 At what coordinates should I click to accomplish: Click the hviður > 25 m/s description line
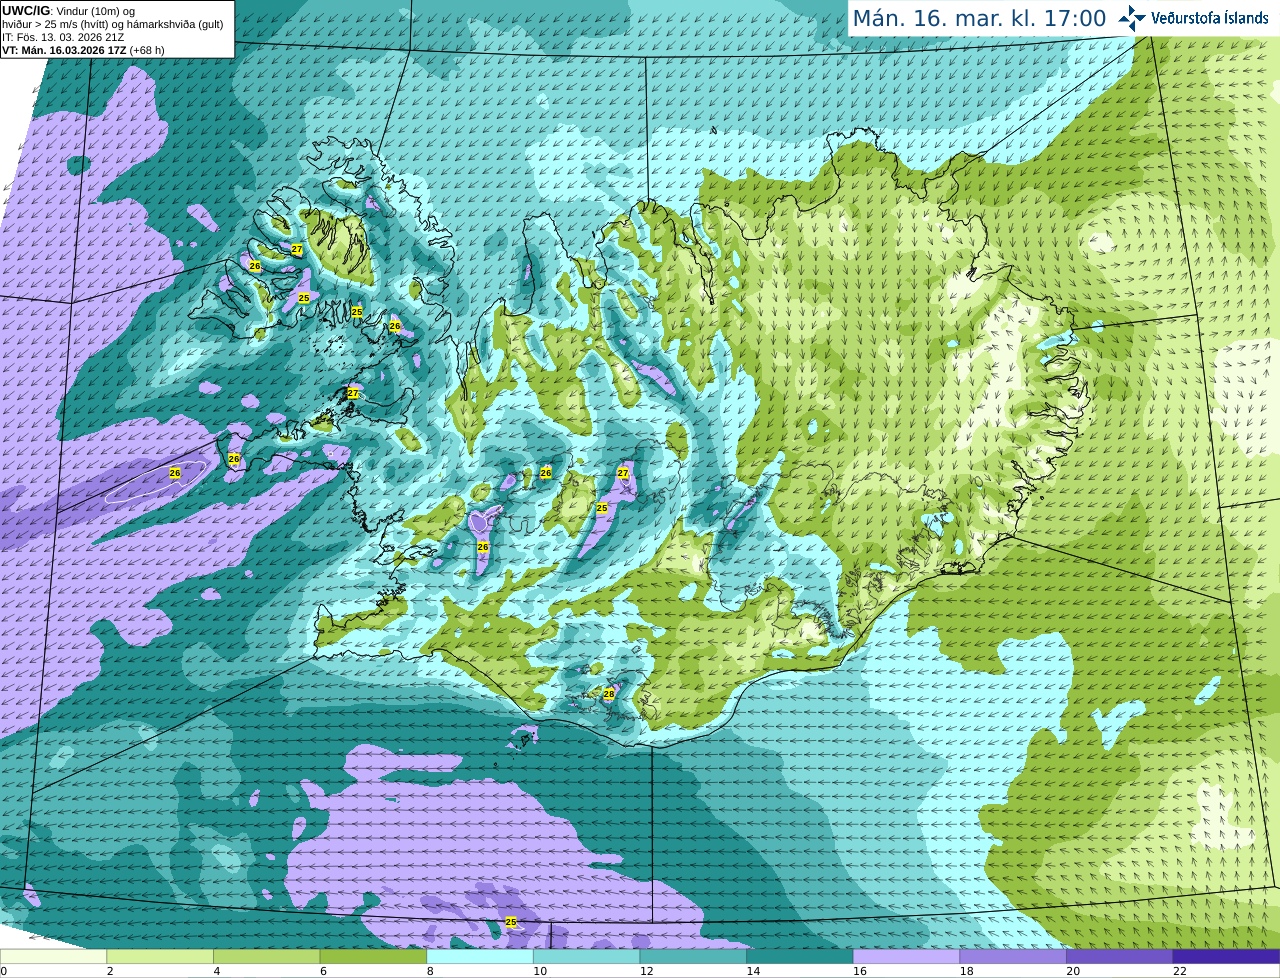point(112,24)
